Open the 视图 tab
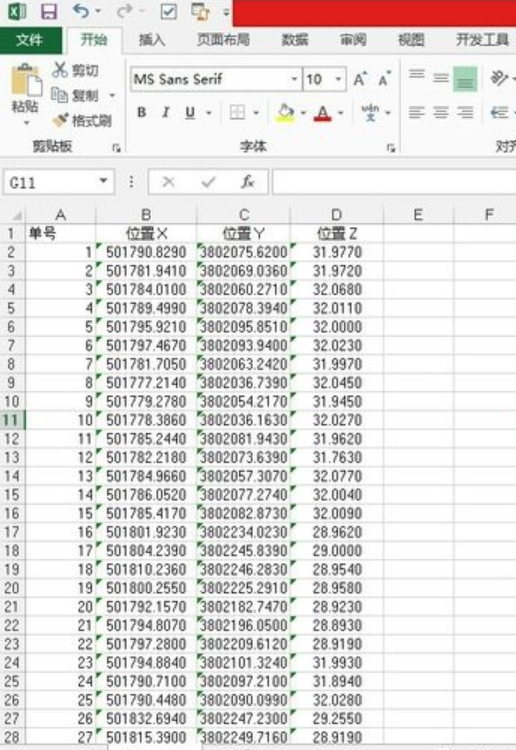Screen dimensions: 516x750 (x=411, y=40)
